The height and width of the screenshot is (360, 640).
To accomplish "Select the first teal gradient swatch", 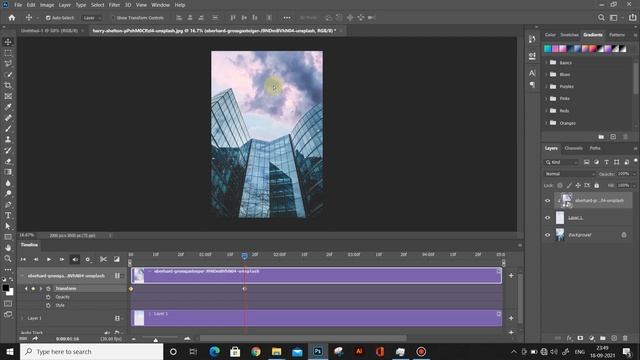I will (548, 49).
